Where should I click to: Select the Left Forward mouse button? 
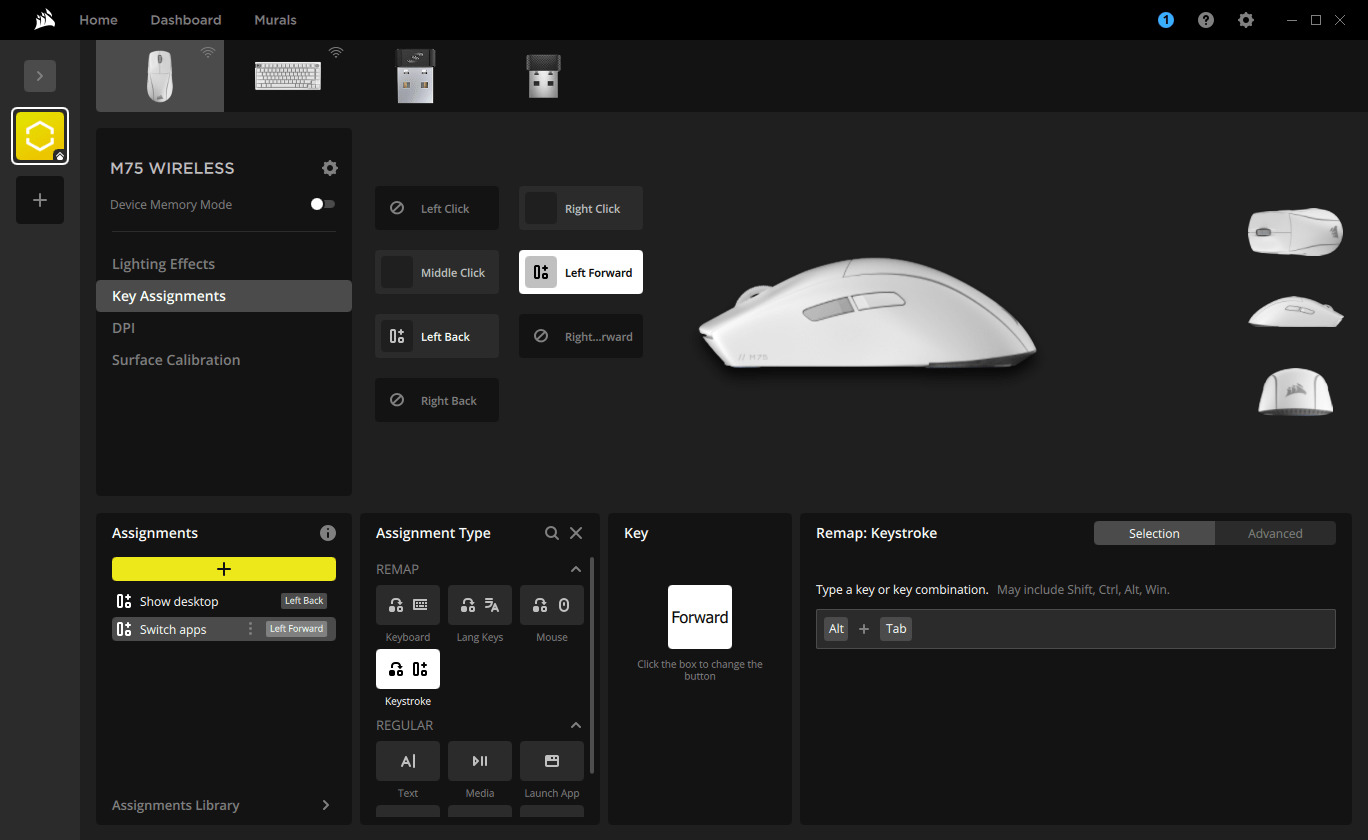tap(581, 272)
